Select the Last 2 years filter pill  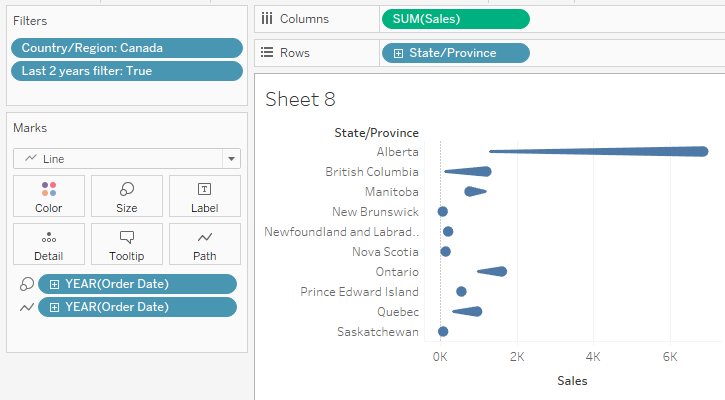pyautogui.click(x=126, y=71)
